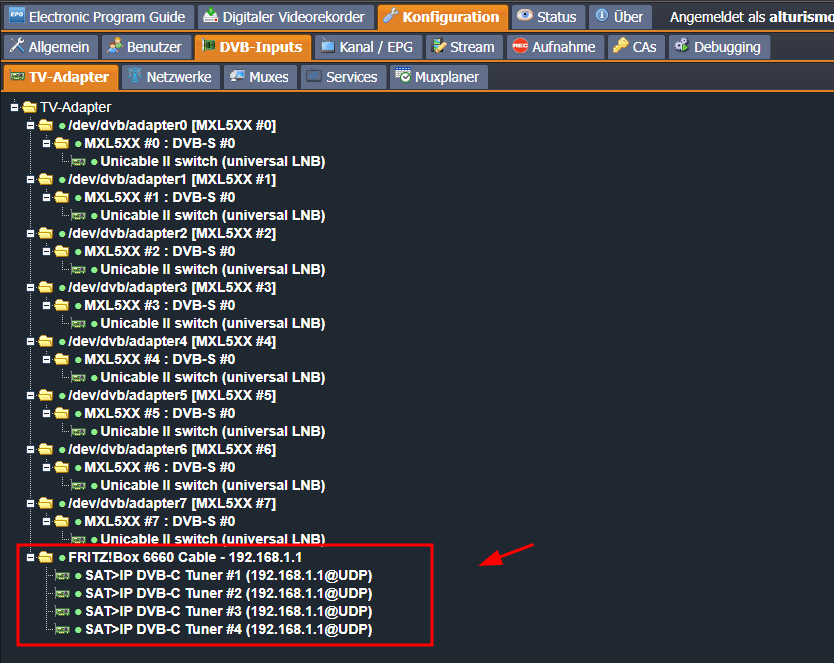Viewport: 834px width, 663px height.
Task: Switch to Digitaler Videorekorder tab
Action: click(286, 17)
